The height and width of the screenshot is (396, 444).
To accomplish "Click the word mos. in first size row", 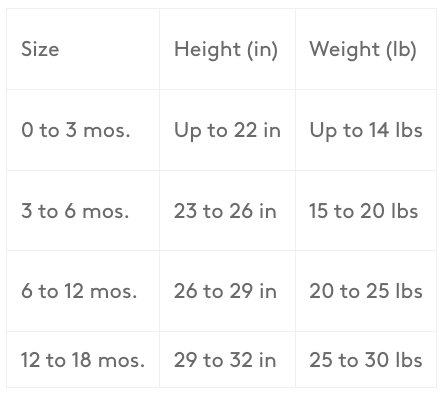I will (107, 130).
